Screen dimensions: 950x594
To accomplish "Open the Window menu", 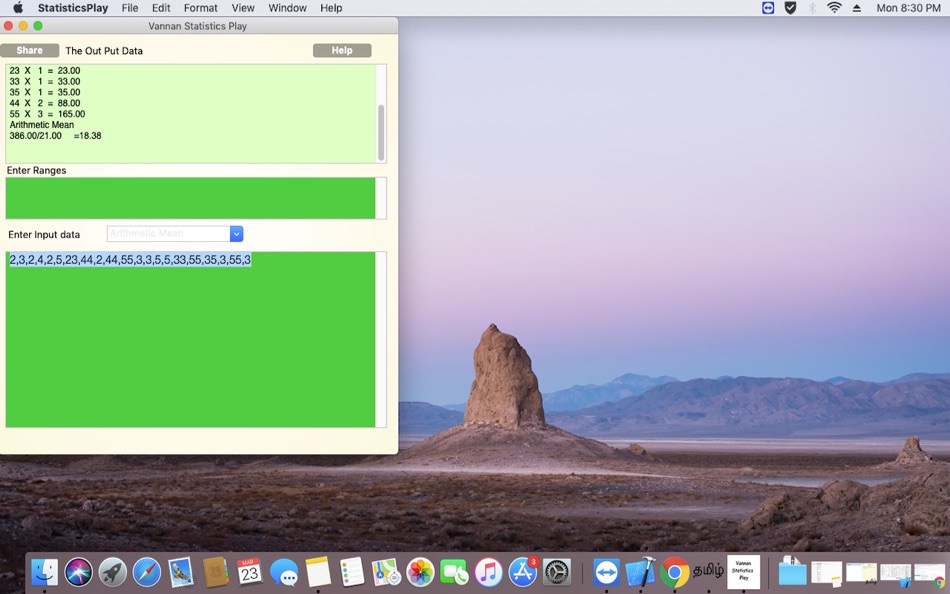I will pyautogui.click(x=287, y=8).
